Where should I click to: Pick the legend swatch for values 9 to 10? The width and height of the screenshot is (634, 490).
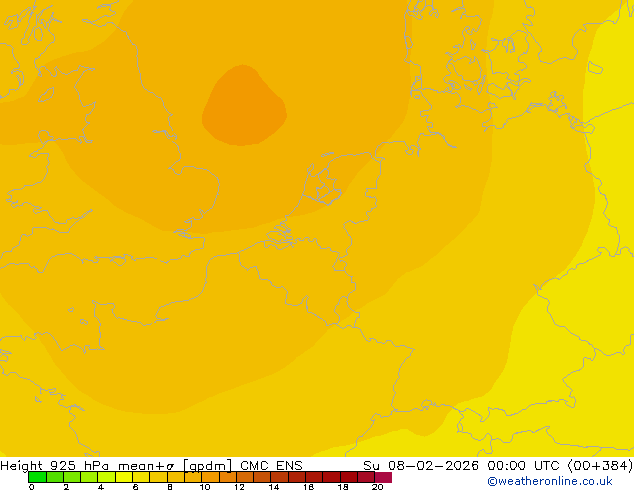193,477
